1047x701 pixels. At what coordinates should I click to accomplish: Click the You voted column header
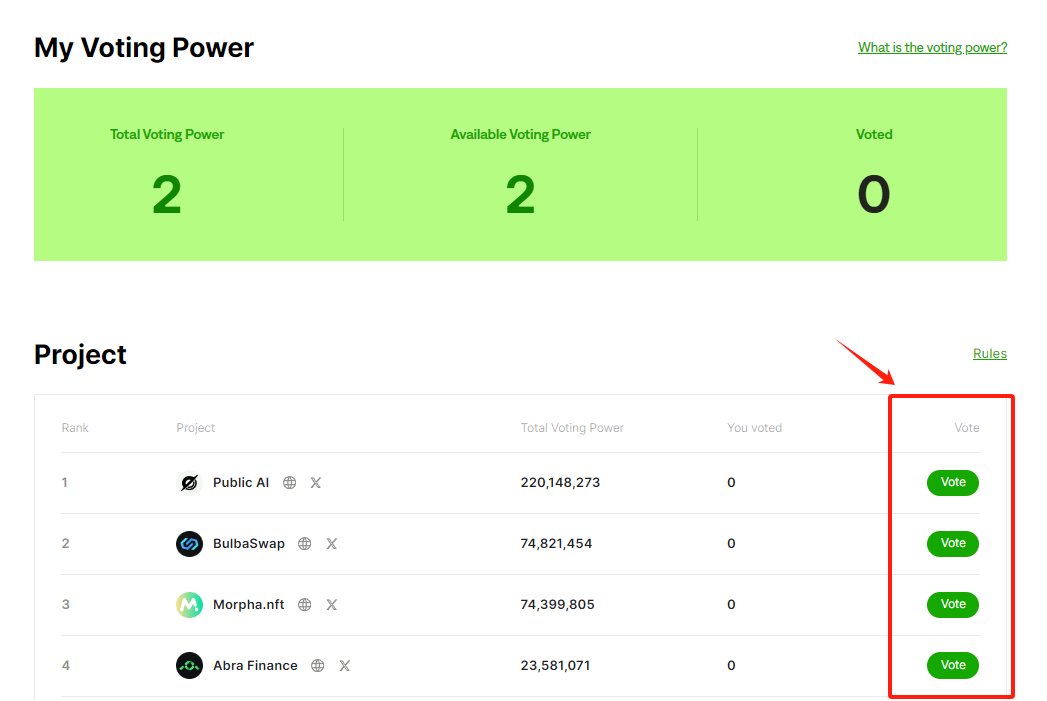pos(755,428)
